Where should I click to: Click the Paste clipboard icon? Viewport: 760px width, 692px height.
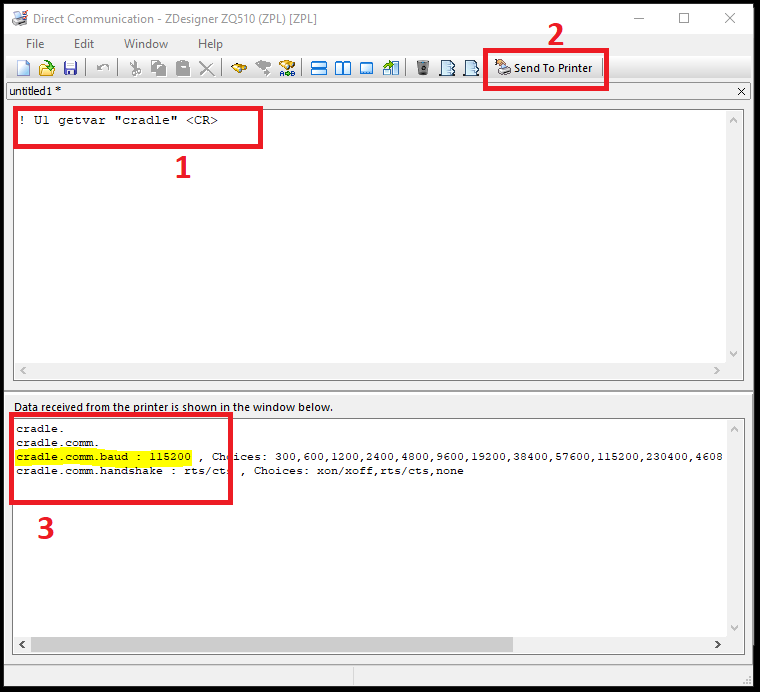click(182, 68)
